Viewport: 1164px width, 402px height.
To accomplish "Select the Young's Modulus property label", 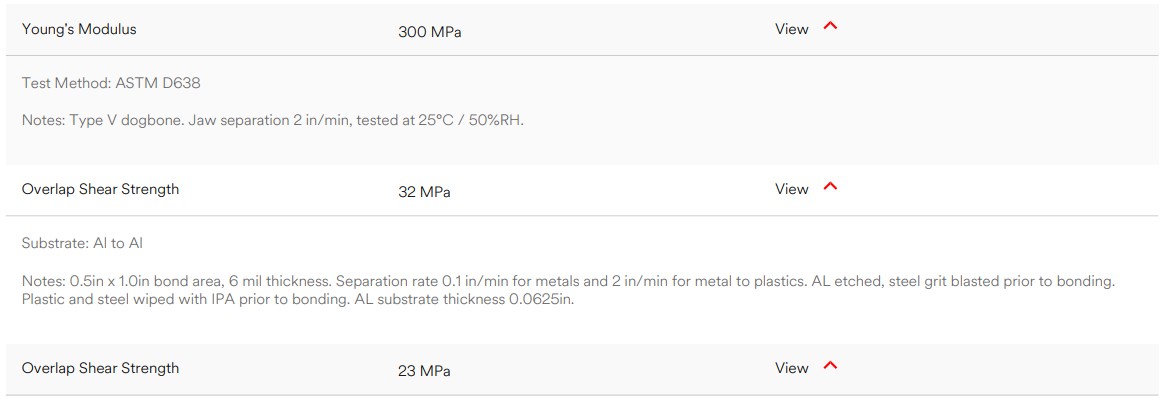I will 79,29.
